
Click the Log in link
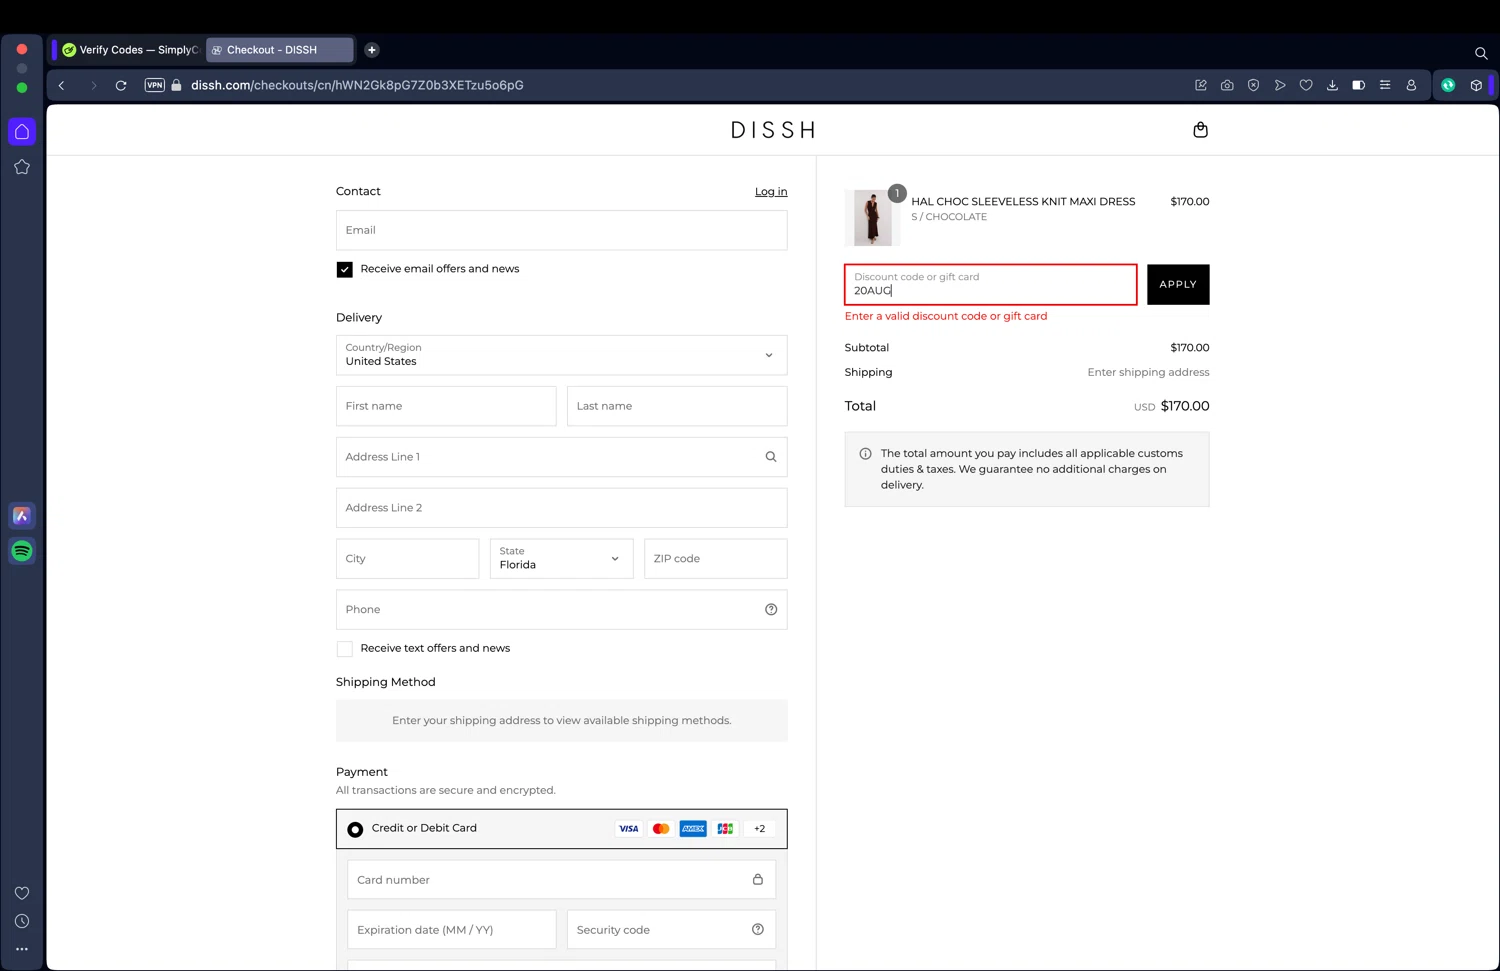[771, 192]
